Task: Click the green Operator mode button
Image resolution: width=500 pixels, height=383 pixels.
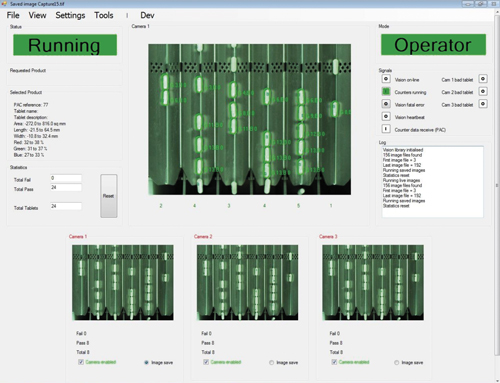Action: click(433, 45)
